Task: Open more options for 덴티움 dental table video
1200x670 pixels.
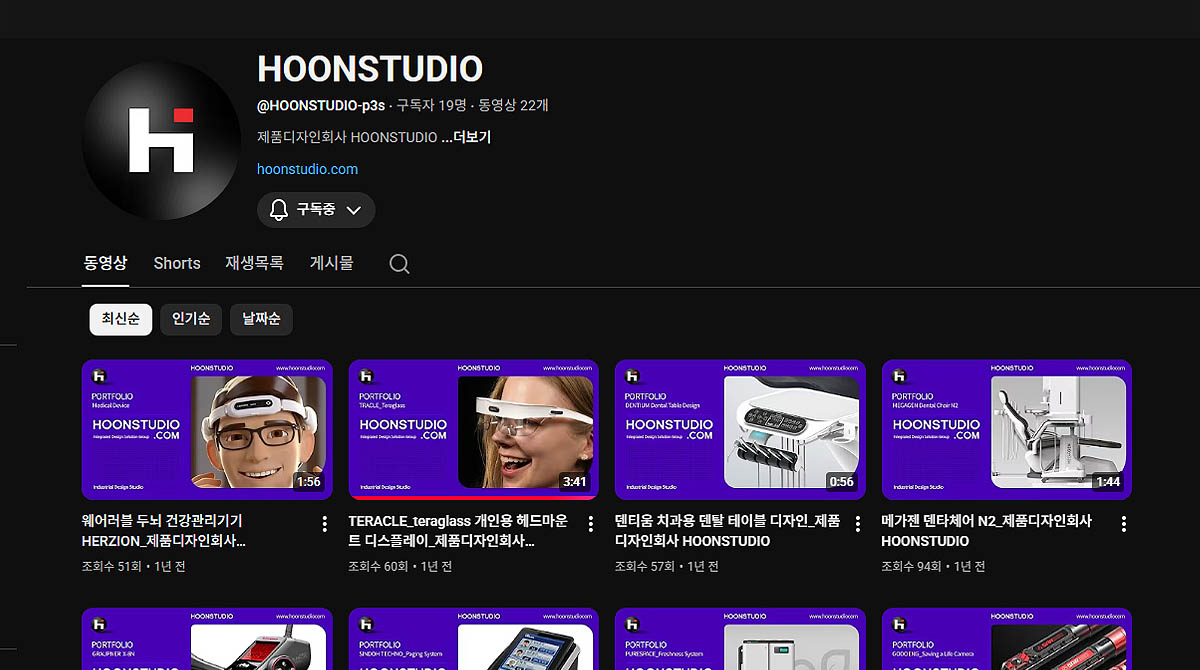Action: click(x=858, y=524)
